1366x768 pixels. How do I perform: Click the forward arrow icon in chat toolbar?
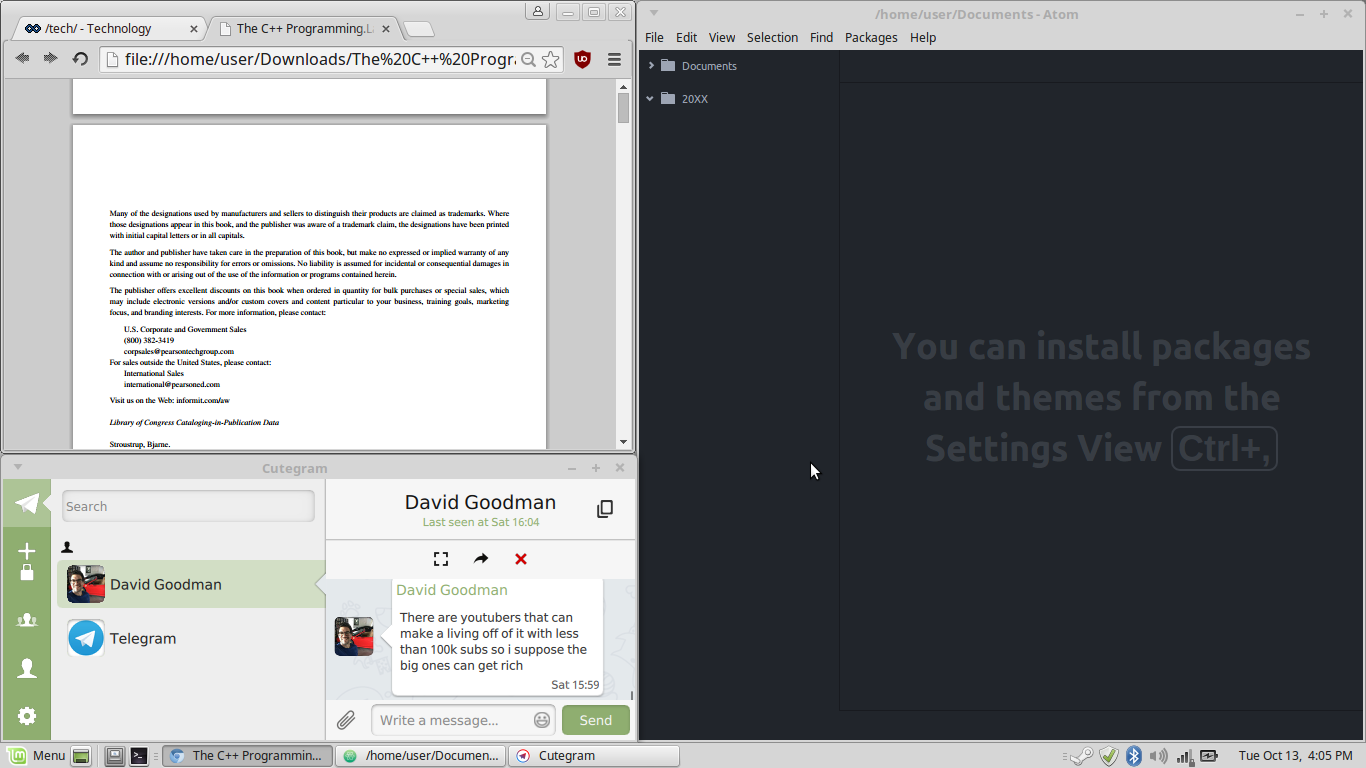(x=481, y=559)
